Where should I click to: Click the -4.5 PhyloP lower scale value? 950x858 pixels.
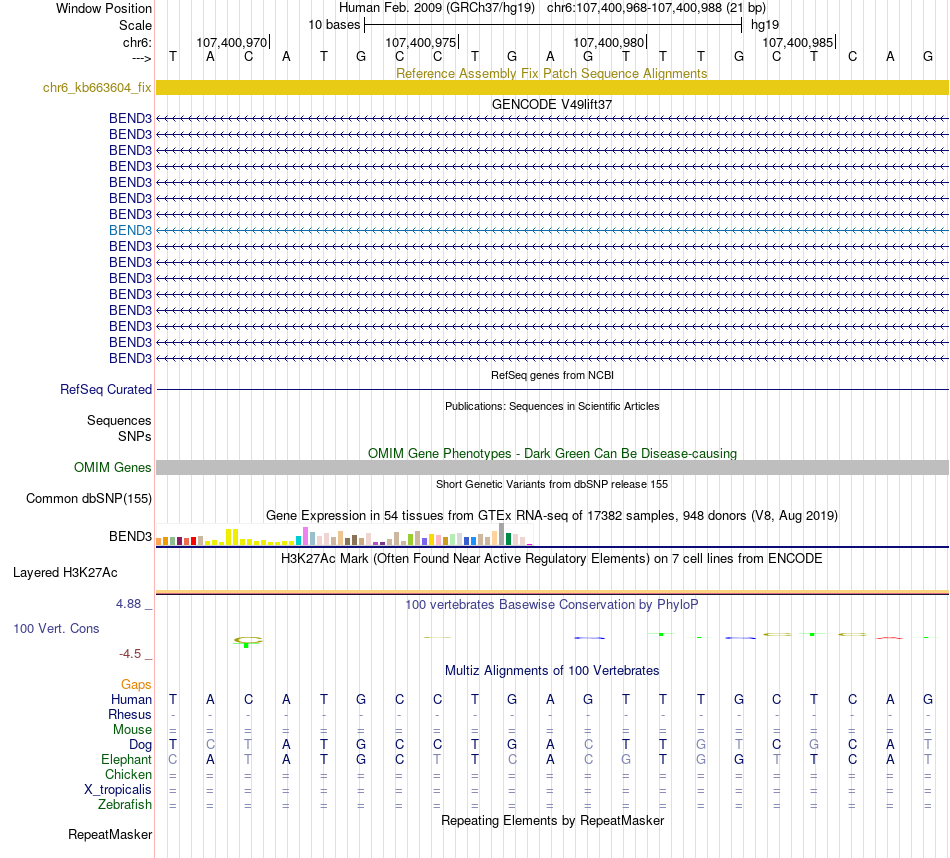(130, 654)
